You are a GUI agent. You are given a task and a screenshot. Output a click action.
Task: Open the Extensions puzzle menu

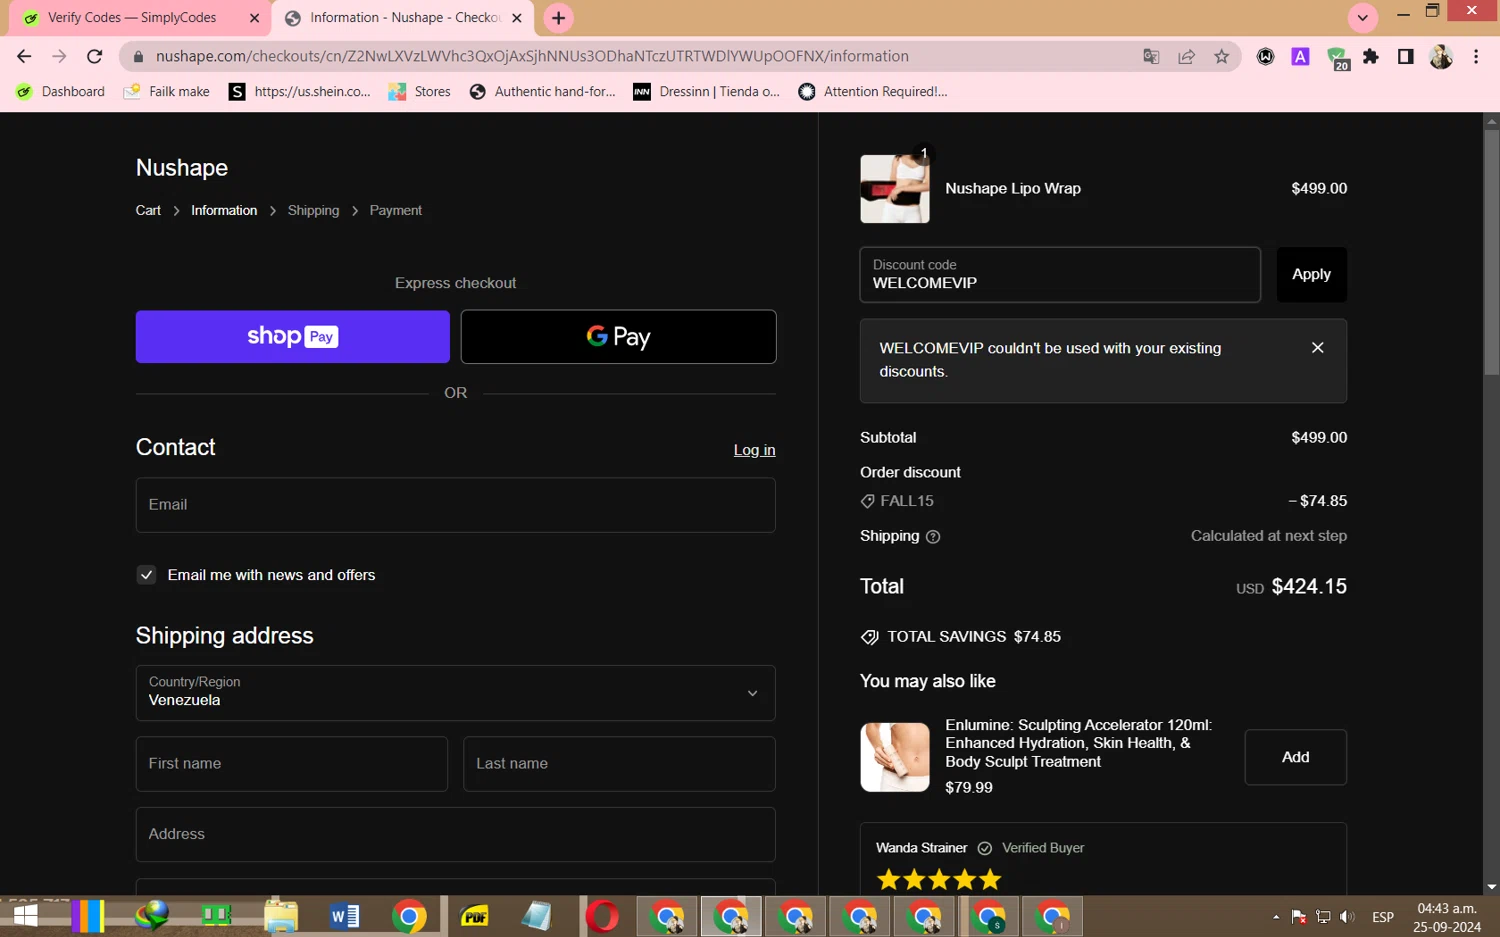click(x=1371, y=57)
